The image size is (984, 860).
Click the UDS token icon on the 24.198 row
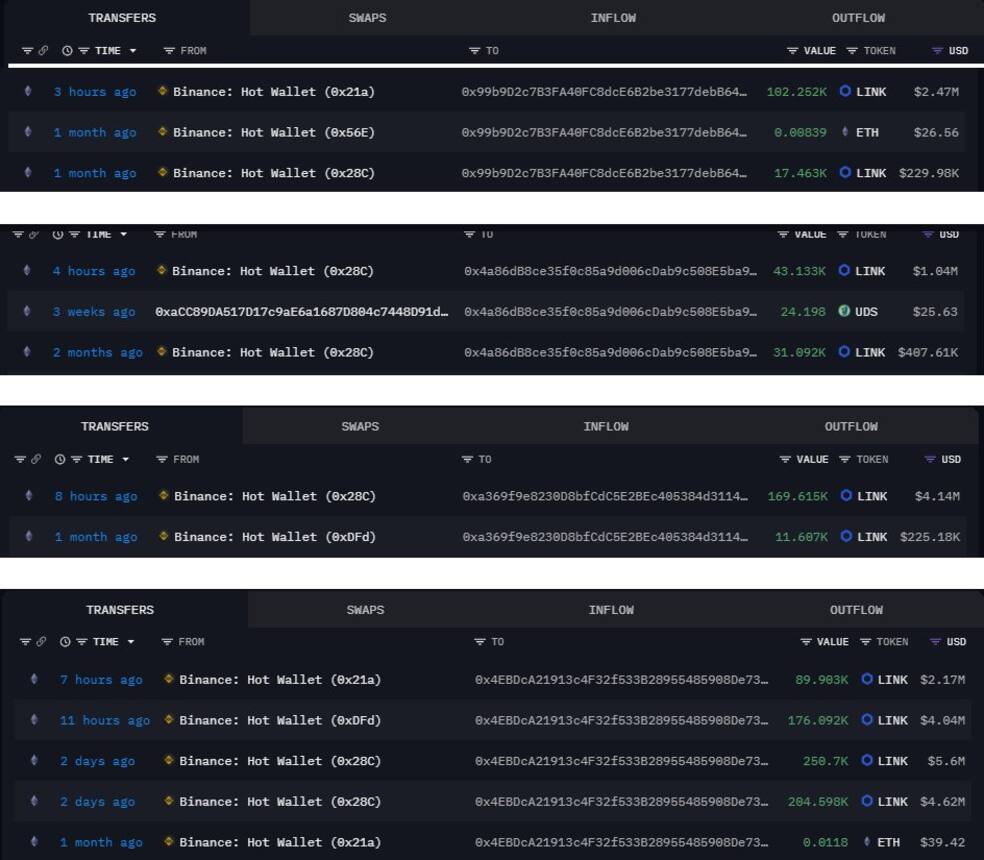click(x=844, y=311)
